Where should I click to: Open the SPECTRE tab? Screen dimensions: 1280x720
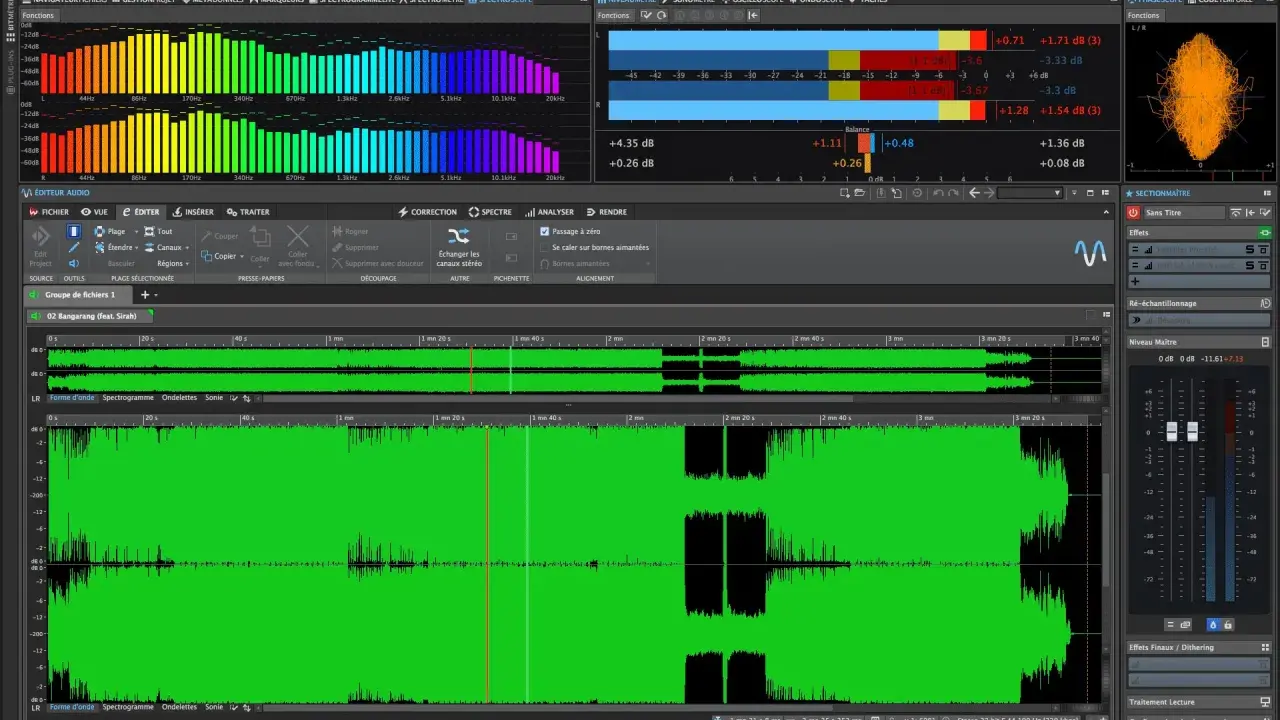coord(490,212)
